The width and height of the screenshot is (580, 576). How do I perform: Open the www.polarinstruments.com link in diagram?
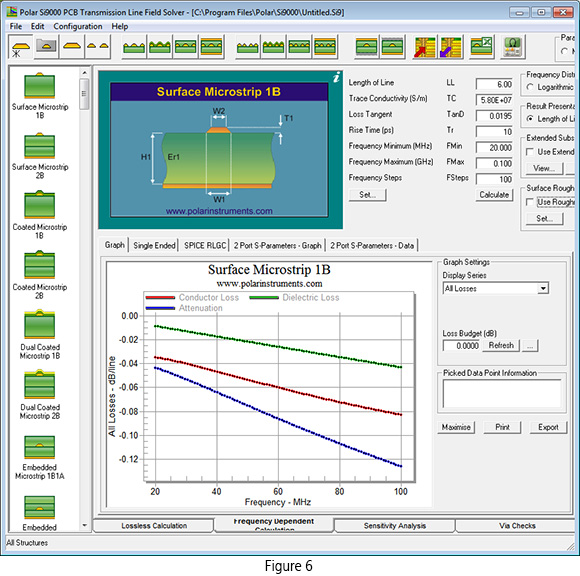pyautogui.click(x=219, y=211)
